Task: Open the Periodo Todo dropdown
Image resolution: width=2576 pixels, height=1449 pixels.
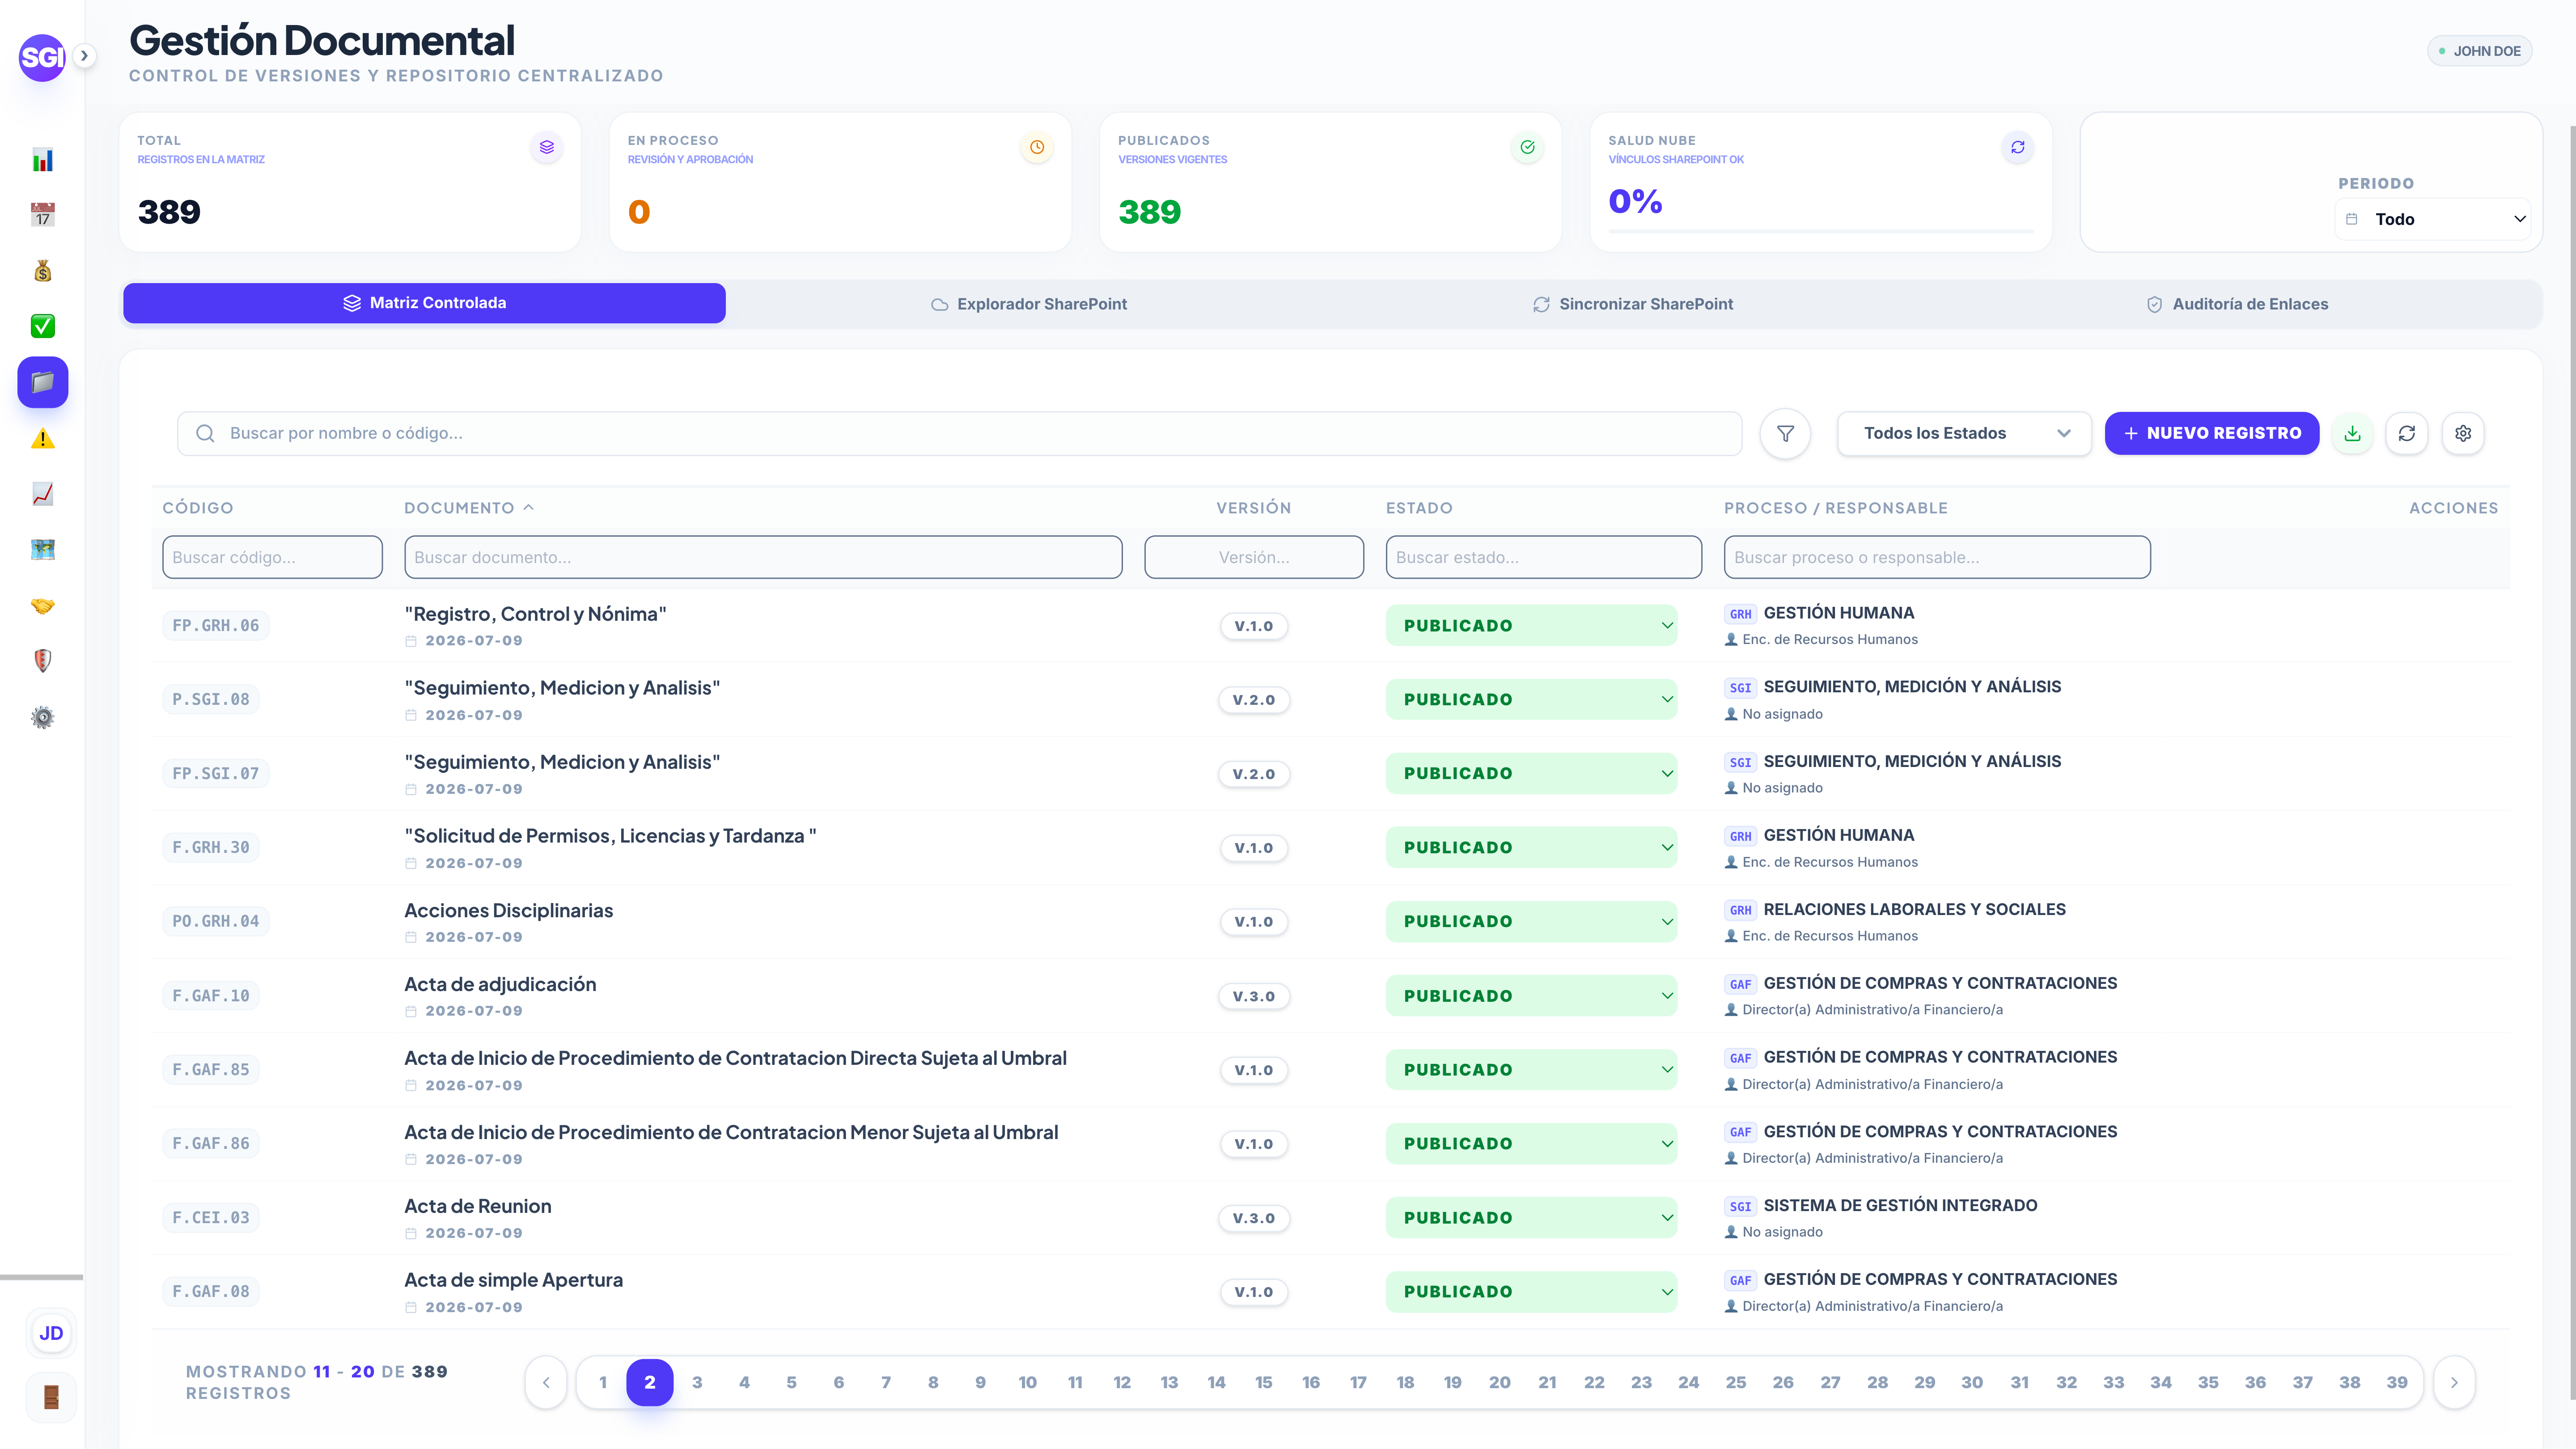Action: click(2432, 219)
